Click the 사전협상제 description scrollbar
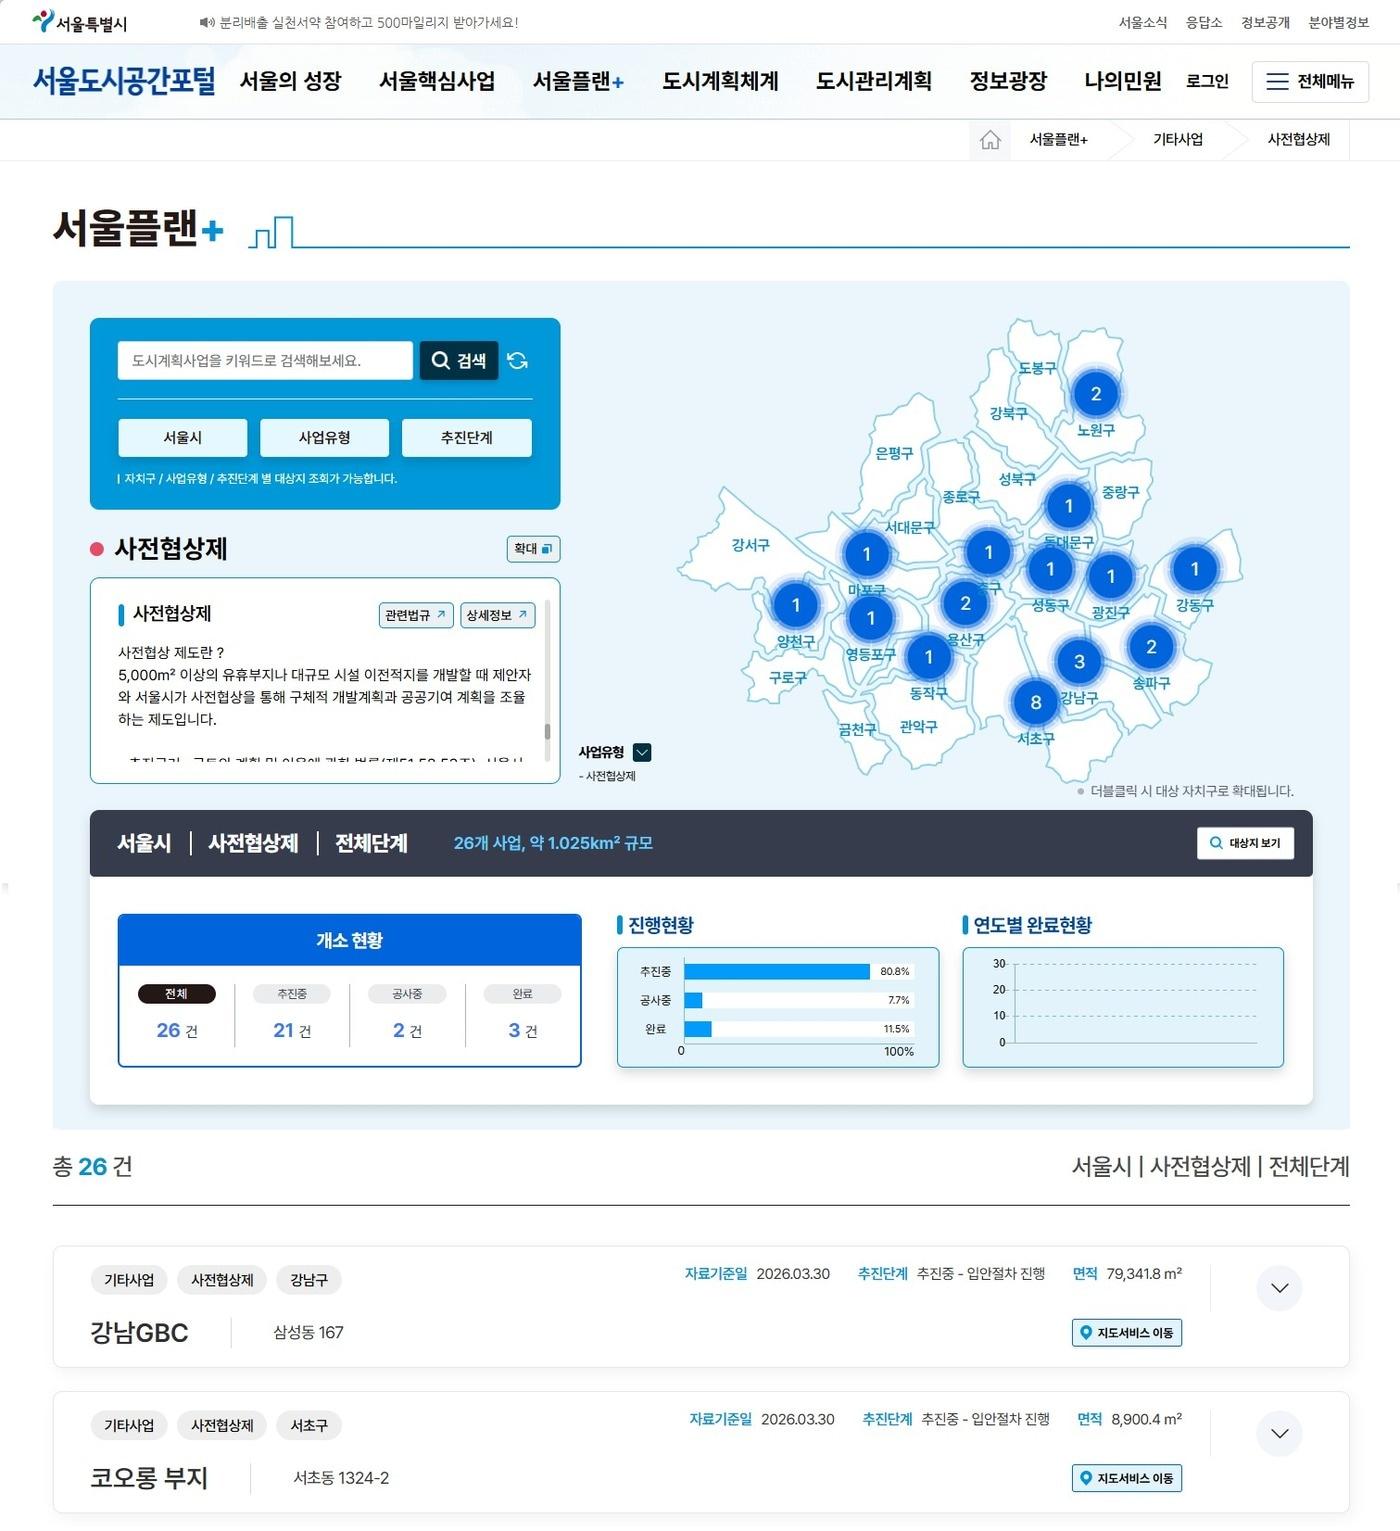 pyautogui.click(x=547, y=731)
